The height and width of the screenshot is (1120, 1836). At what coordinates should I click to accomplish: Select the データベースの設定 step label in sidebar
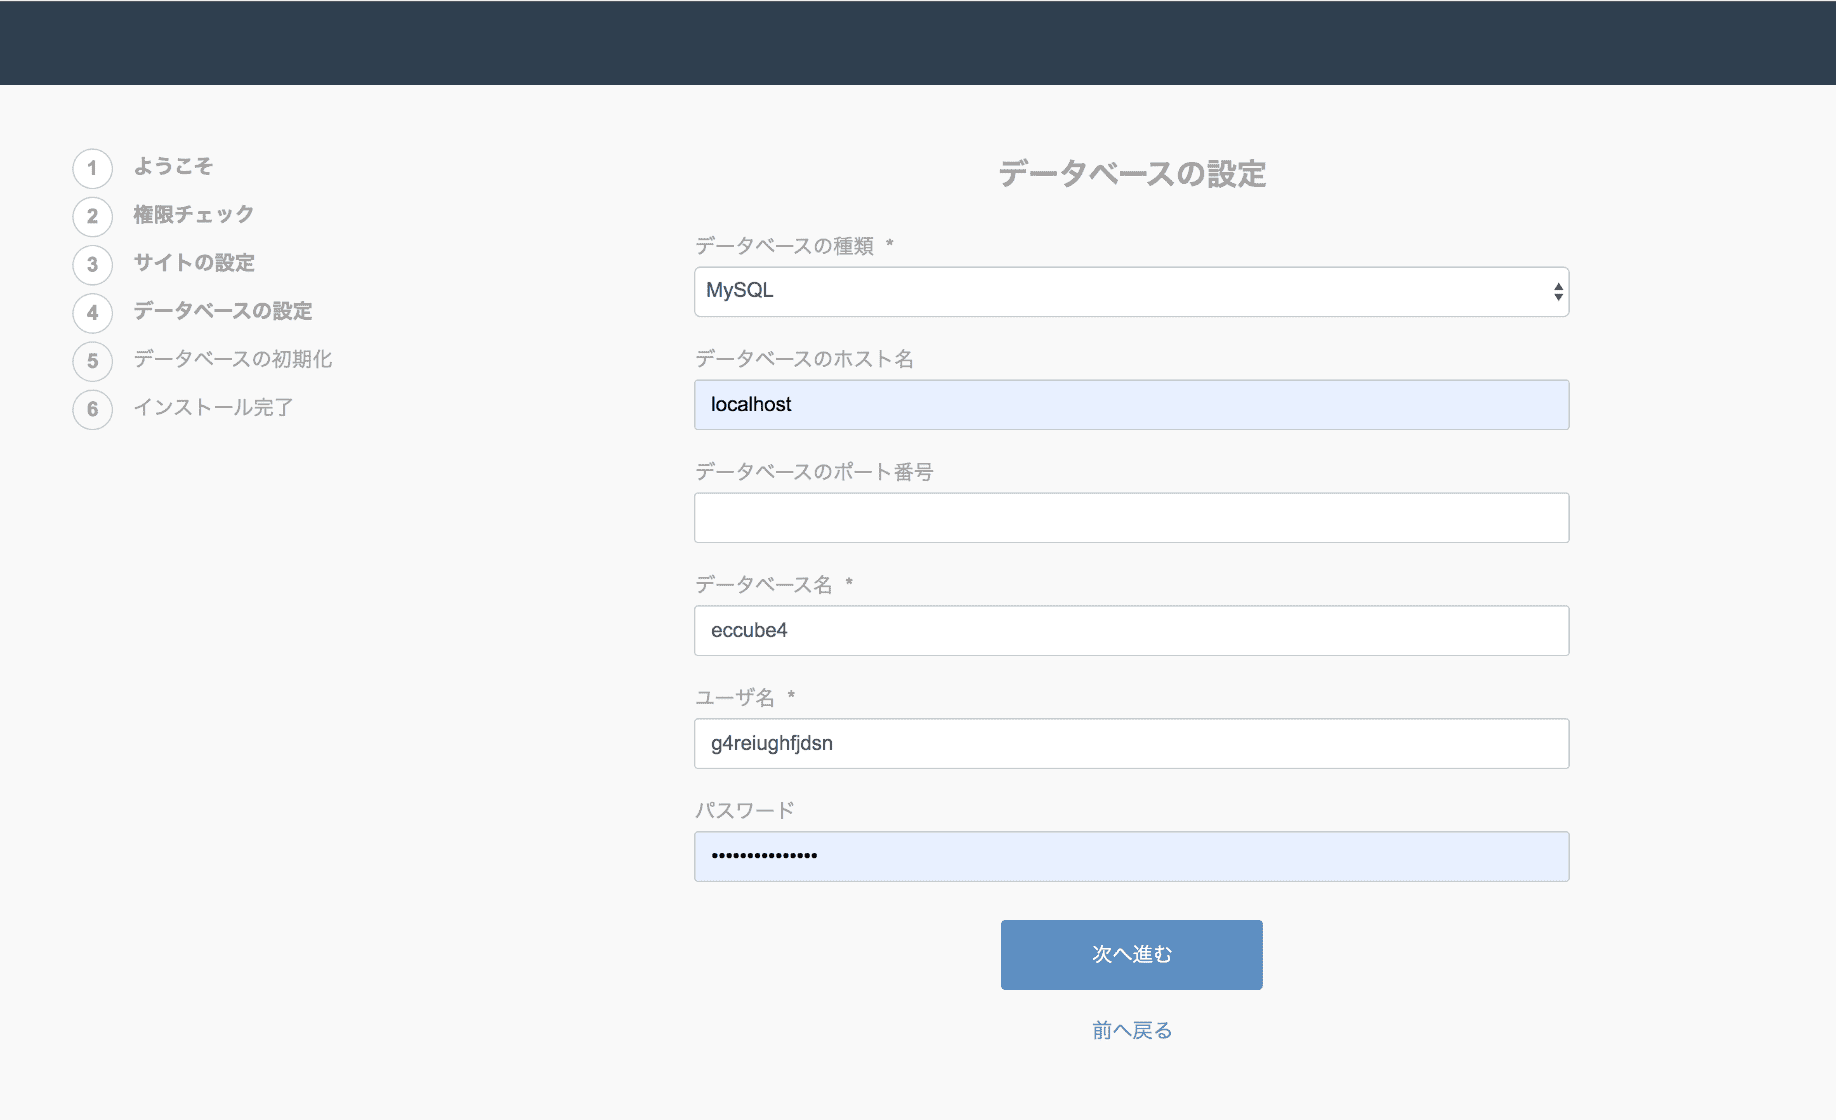click(223, 311)
